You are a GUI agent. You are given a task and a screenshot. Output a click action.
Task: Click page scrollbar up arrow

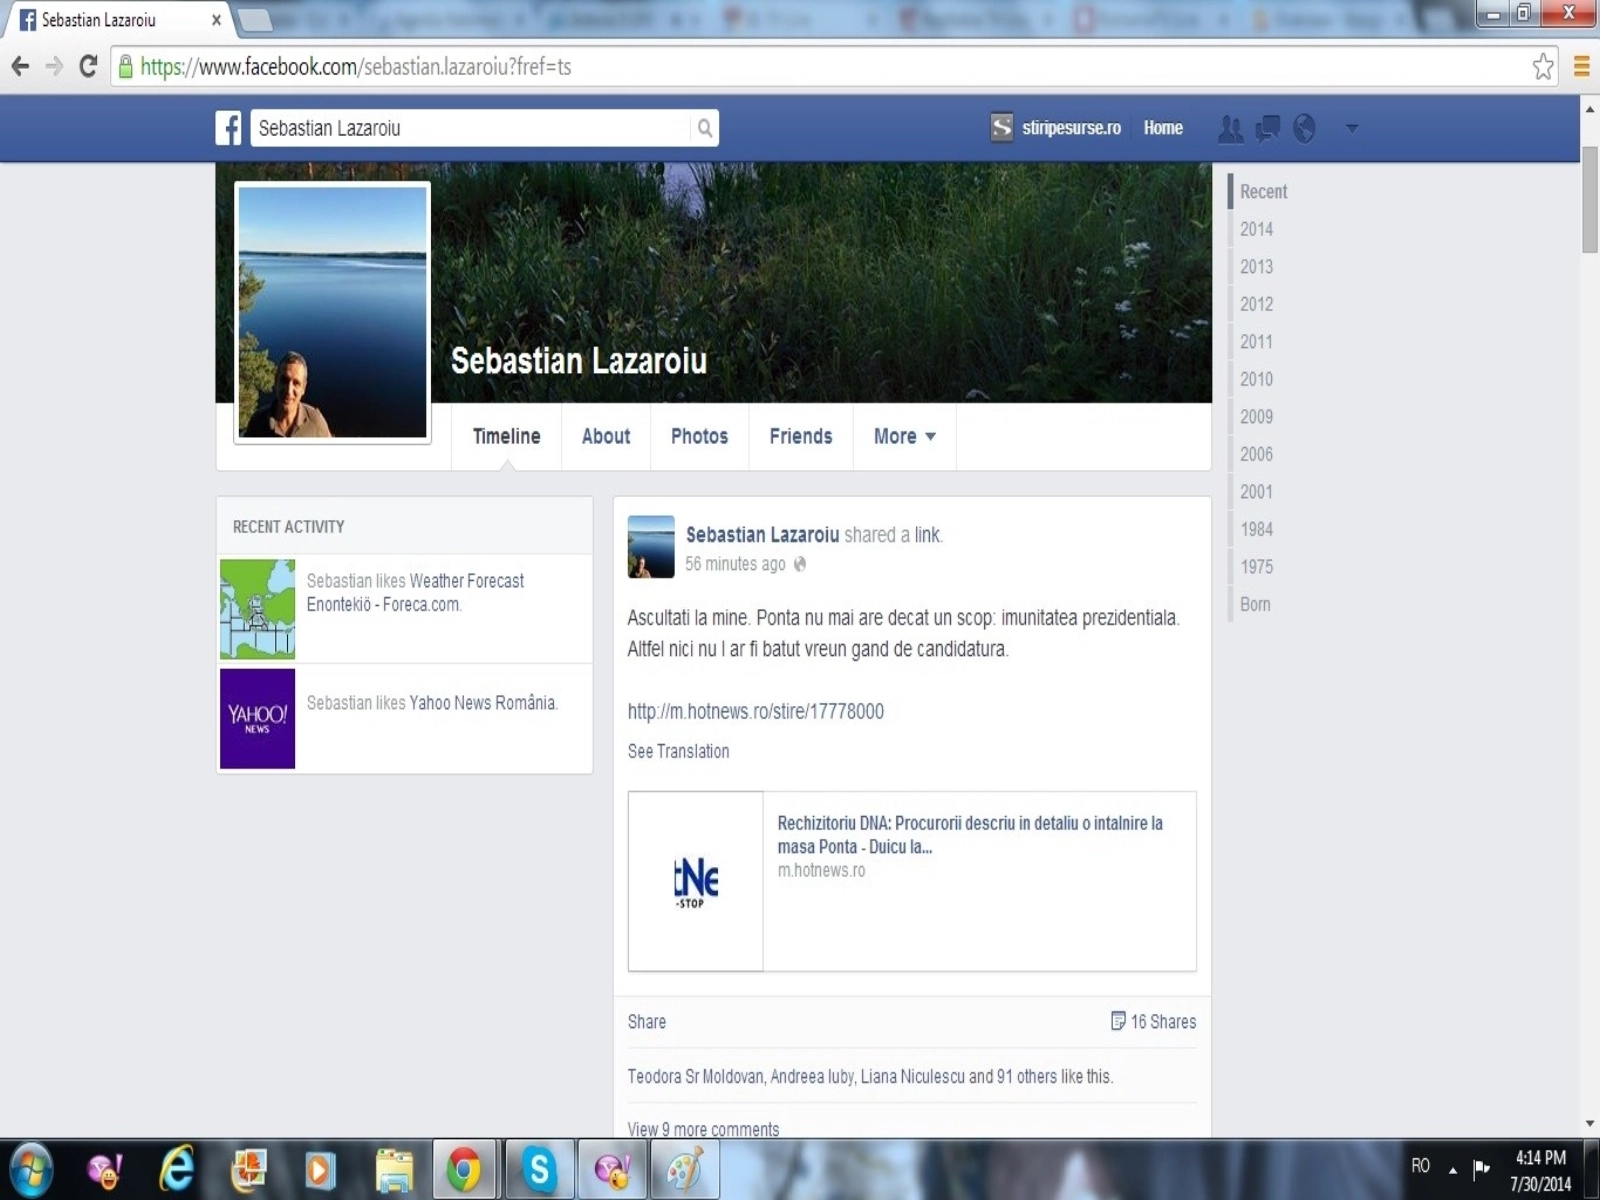(1590, 108)
